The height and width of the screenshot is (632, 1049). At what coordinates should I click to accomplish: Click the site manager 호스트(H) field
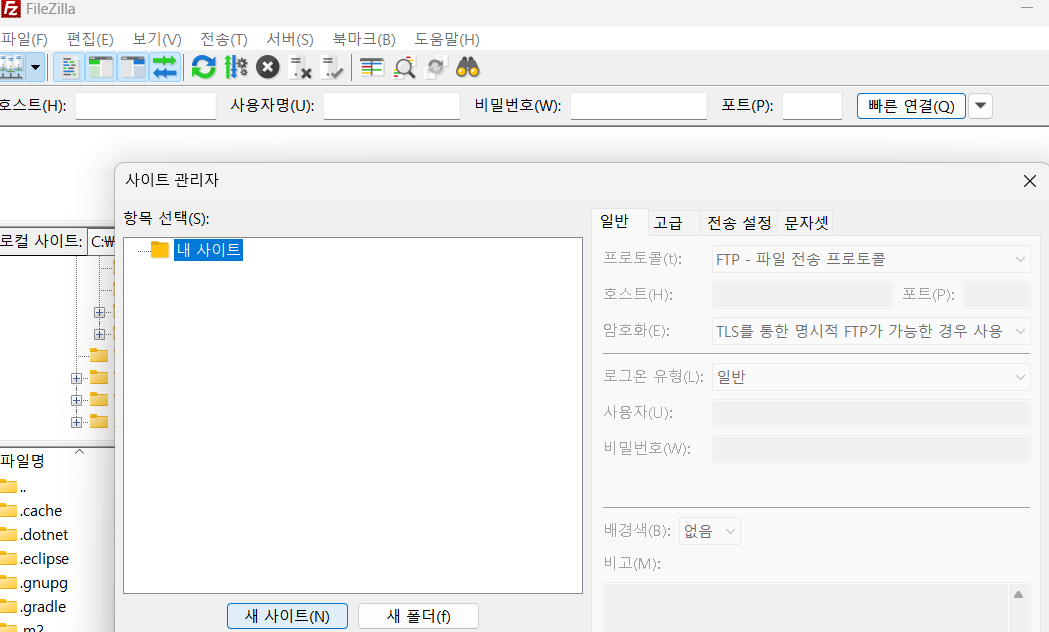tap(803, 295)
